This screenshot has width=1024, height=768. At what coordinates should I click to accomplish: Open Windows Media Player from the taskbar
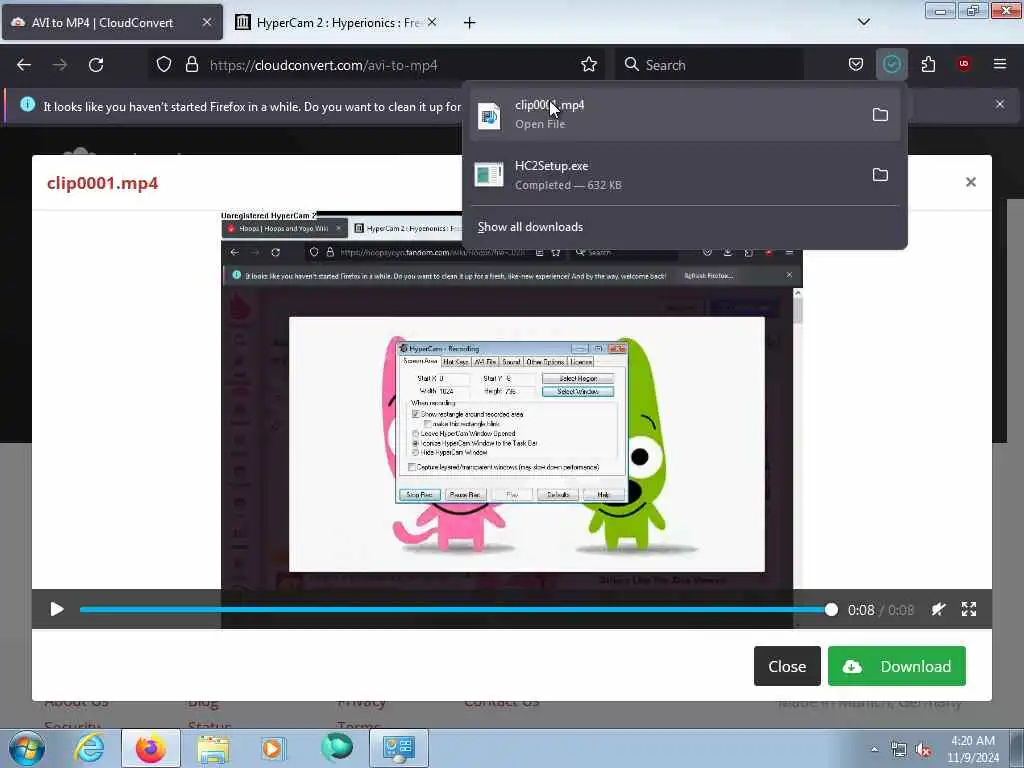pyautogui.click(x=273, y=748)
